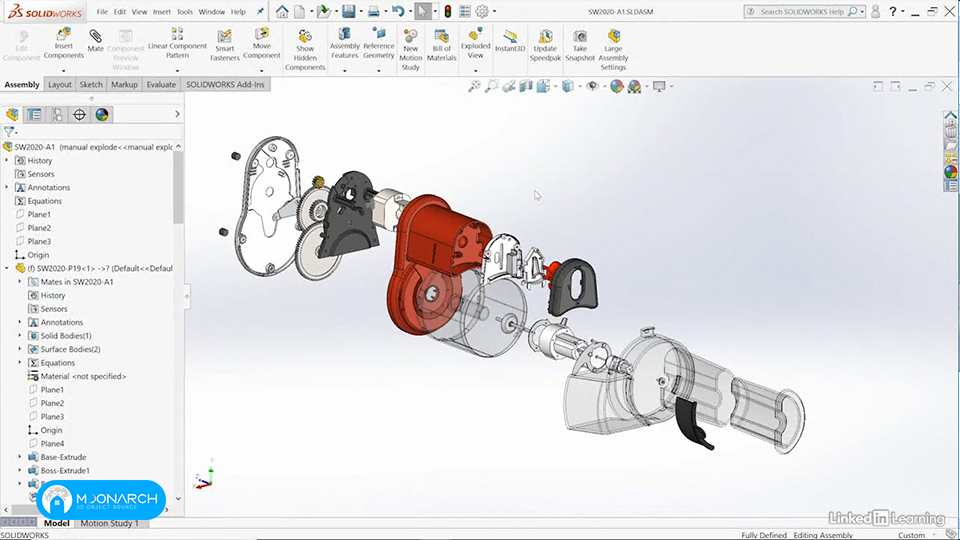Click Show Hidden Components
Viewport: 960px width, 540px height.
pos(305,49)
